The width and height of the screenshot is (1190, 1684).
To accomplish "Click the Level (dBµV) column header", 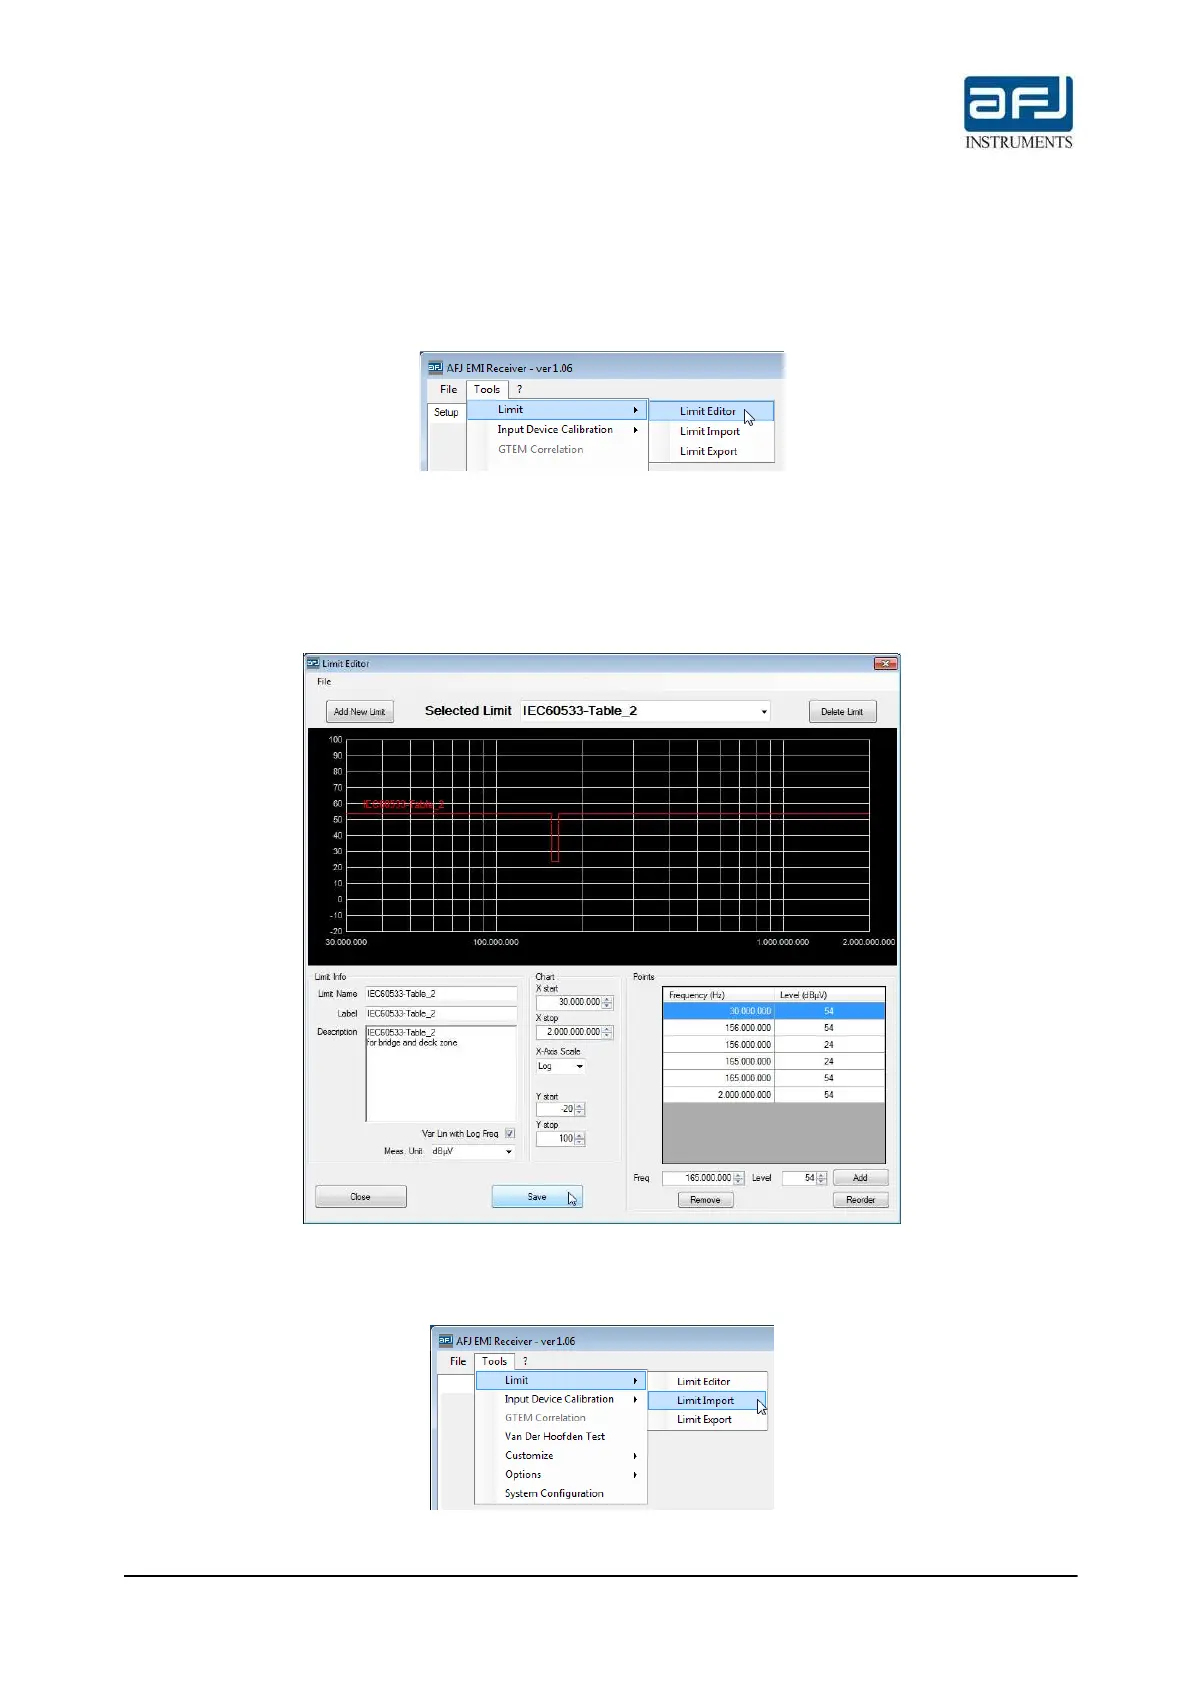I will (x=830, y=995).
